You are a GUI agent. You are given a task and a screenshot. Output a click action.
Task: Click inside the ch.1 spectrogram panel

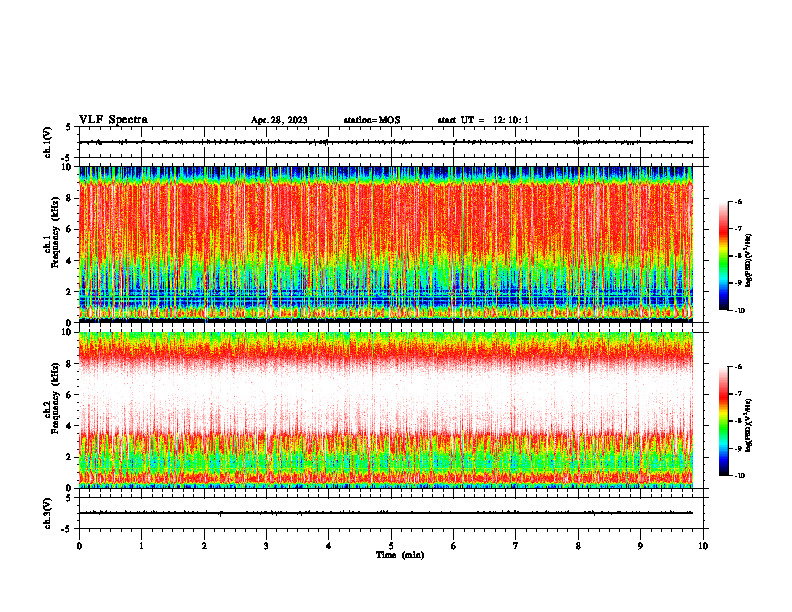click(x=386, y=244)
